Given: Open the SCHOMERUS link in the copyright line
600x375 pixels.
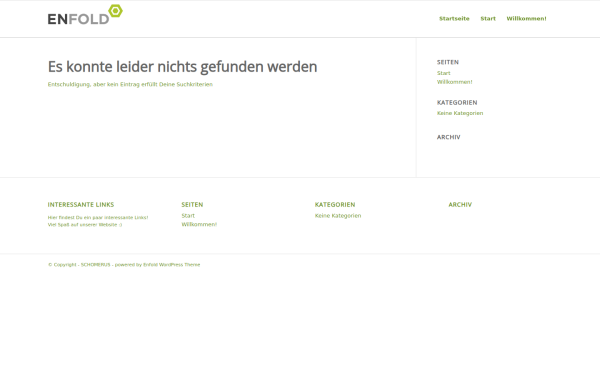Looking at the screenshot, I should 95,265.
